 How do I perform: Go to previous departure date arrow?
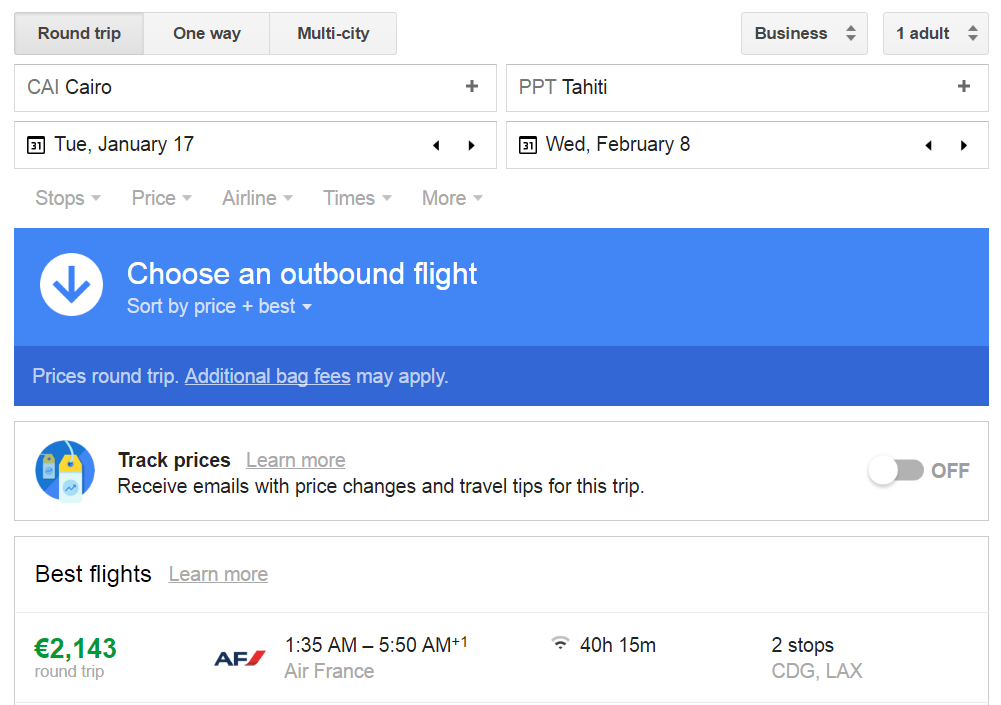tap(436, 146)
